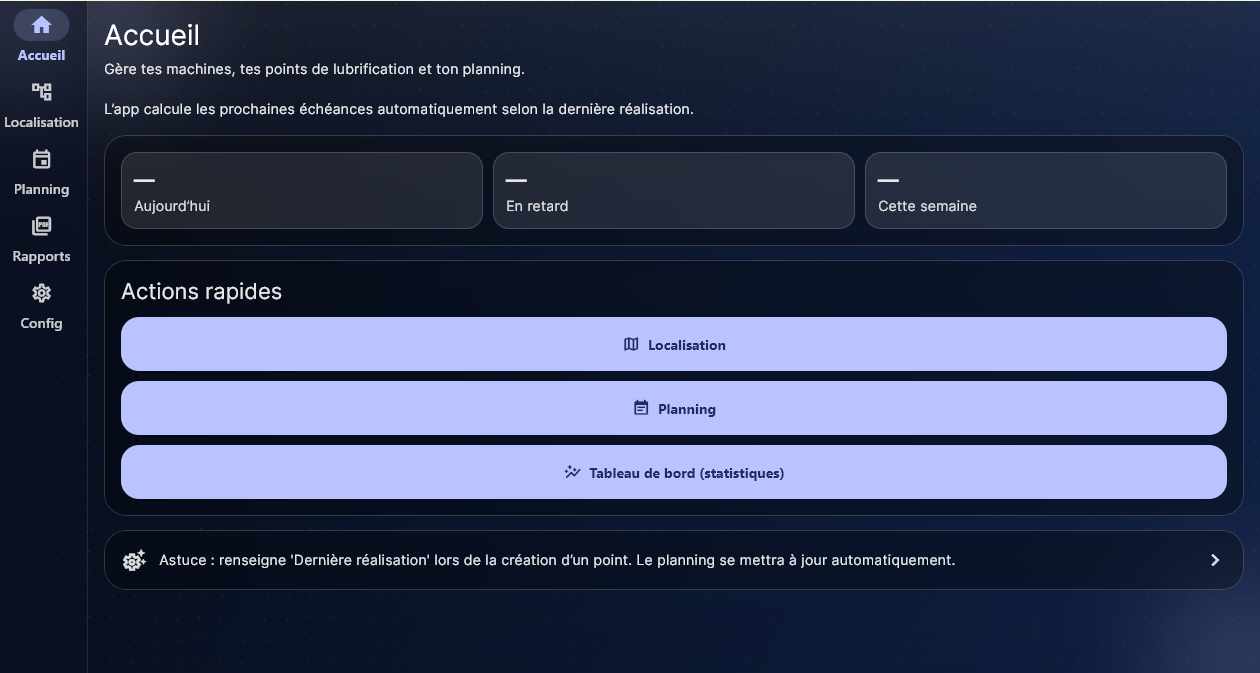Select the sparkle icon on Tableau de bord

coord(572,472)
